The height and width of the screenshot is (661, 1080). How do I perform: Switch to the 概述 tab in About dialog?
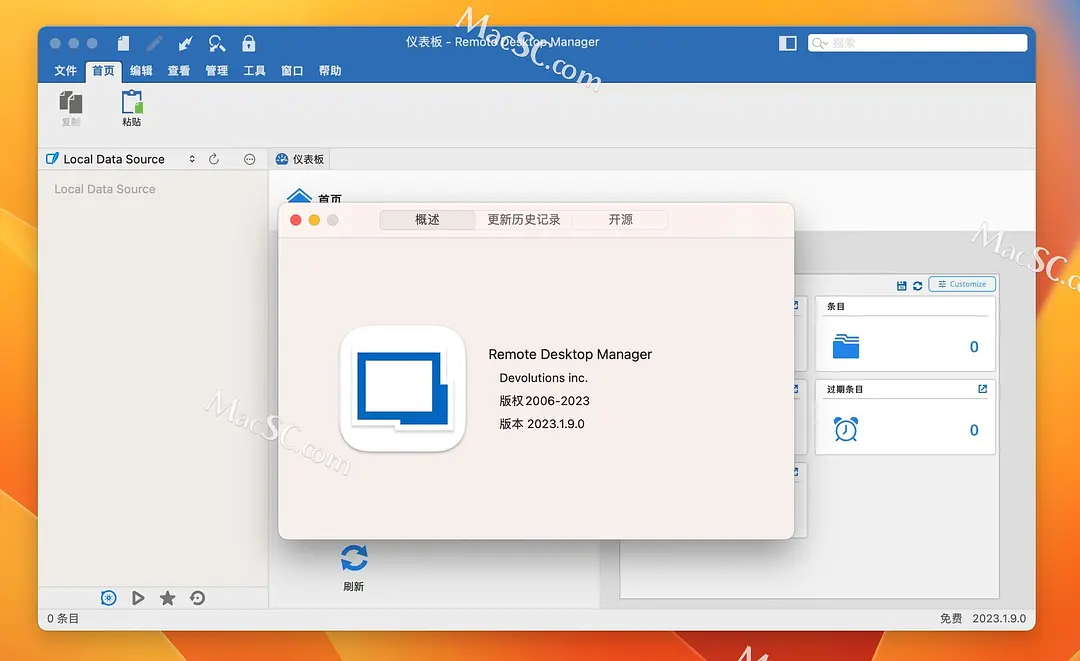[427, 220]
